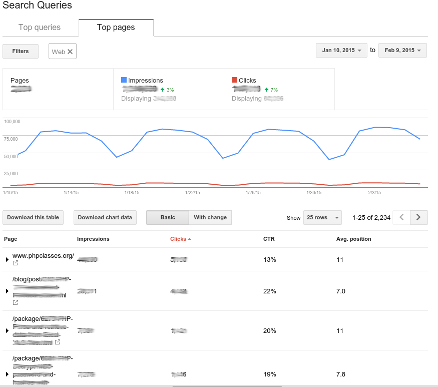Click the red Clicks legend swatch
Image resolution: width=438 pixels, height=387 pixels.
coord(234,80)
